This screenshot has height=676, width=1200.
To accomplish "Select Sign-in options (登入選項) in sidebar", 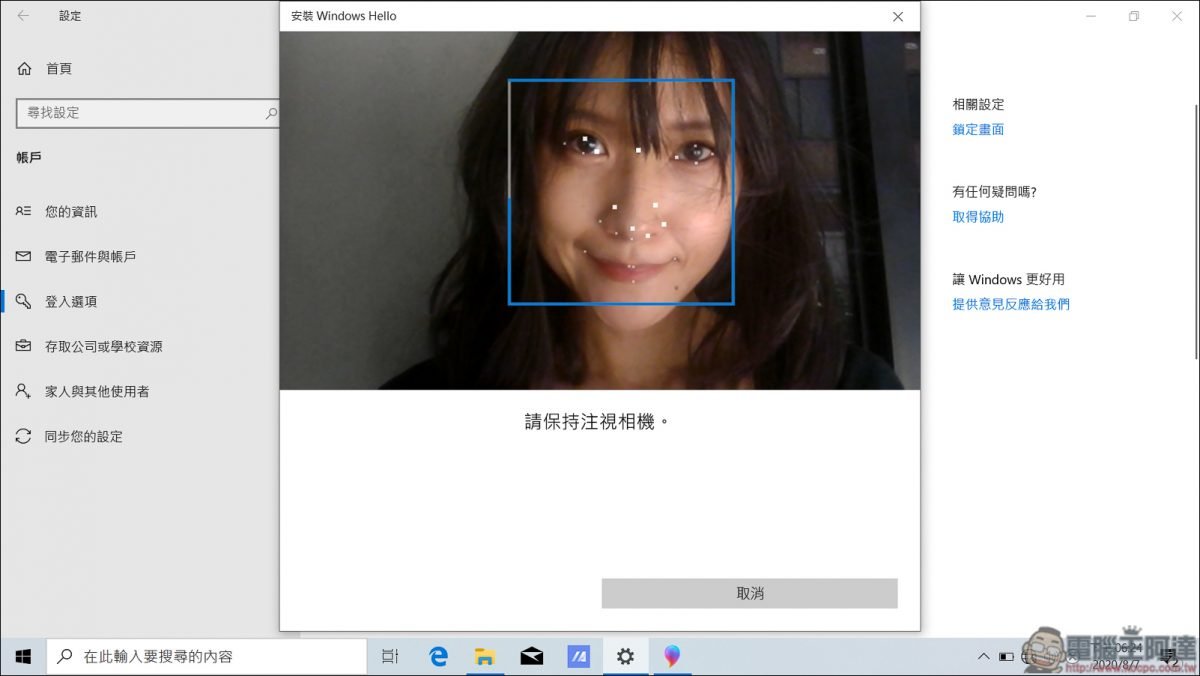I will click(71, 302).
